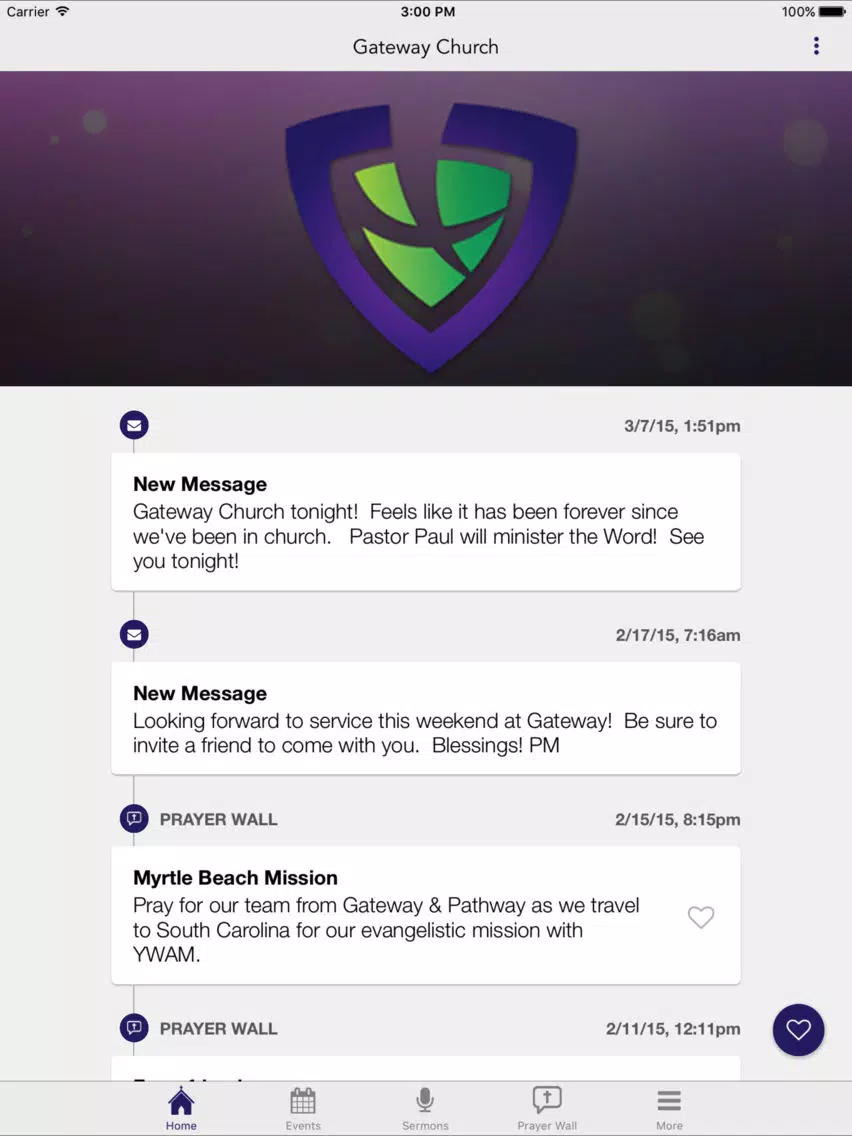Expand the More menu tab

click(x=669, y=1108)
